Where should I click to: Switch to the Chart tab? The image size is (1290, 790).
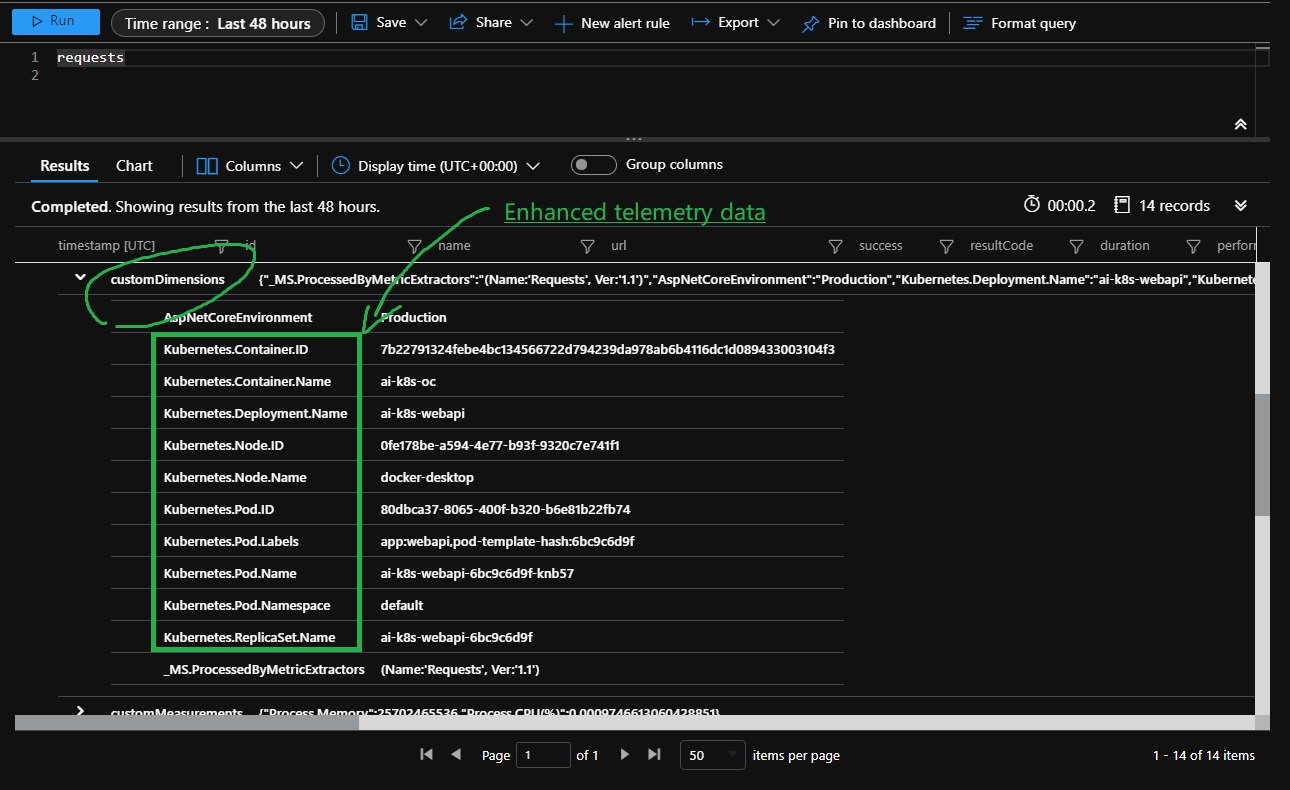133,165
